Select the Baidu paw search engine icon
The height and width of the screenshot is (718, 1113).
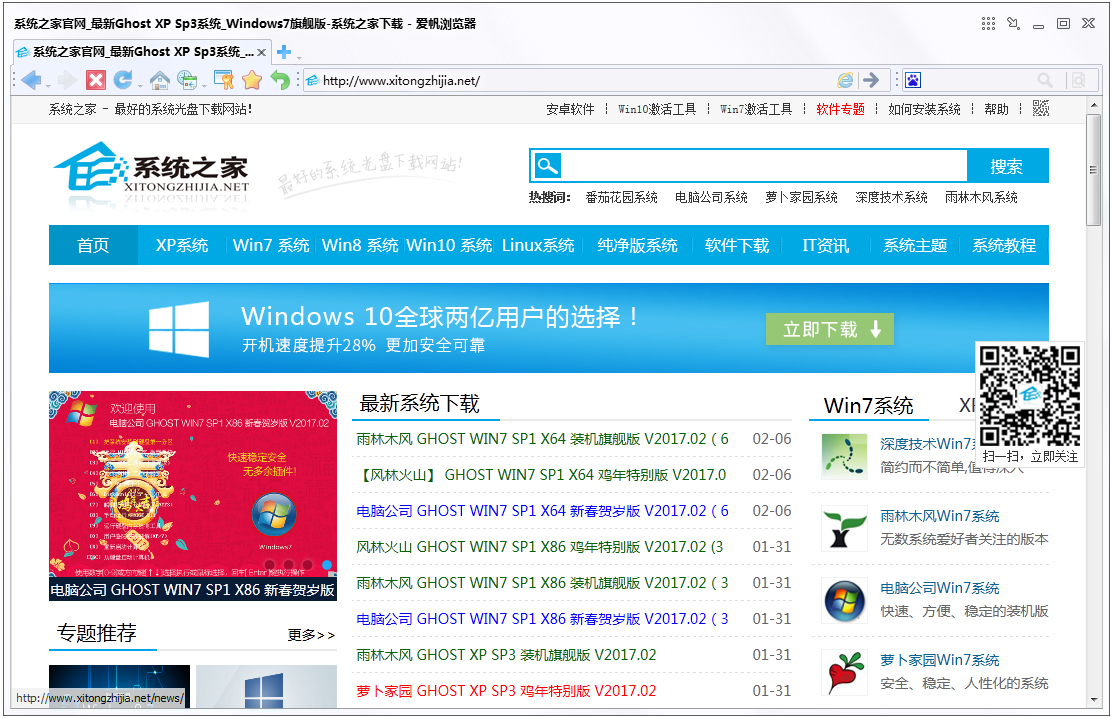click(913, 80)
